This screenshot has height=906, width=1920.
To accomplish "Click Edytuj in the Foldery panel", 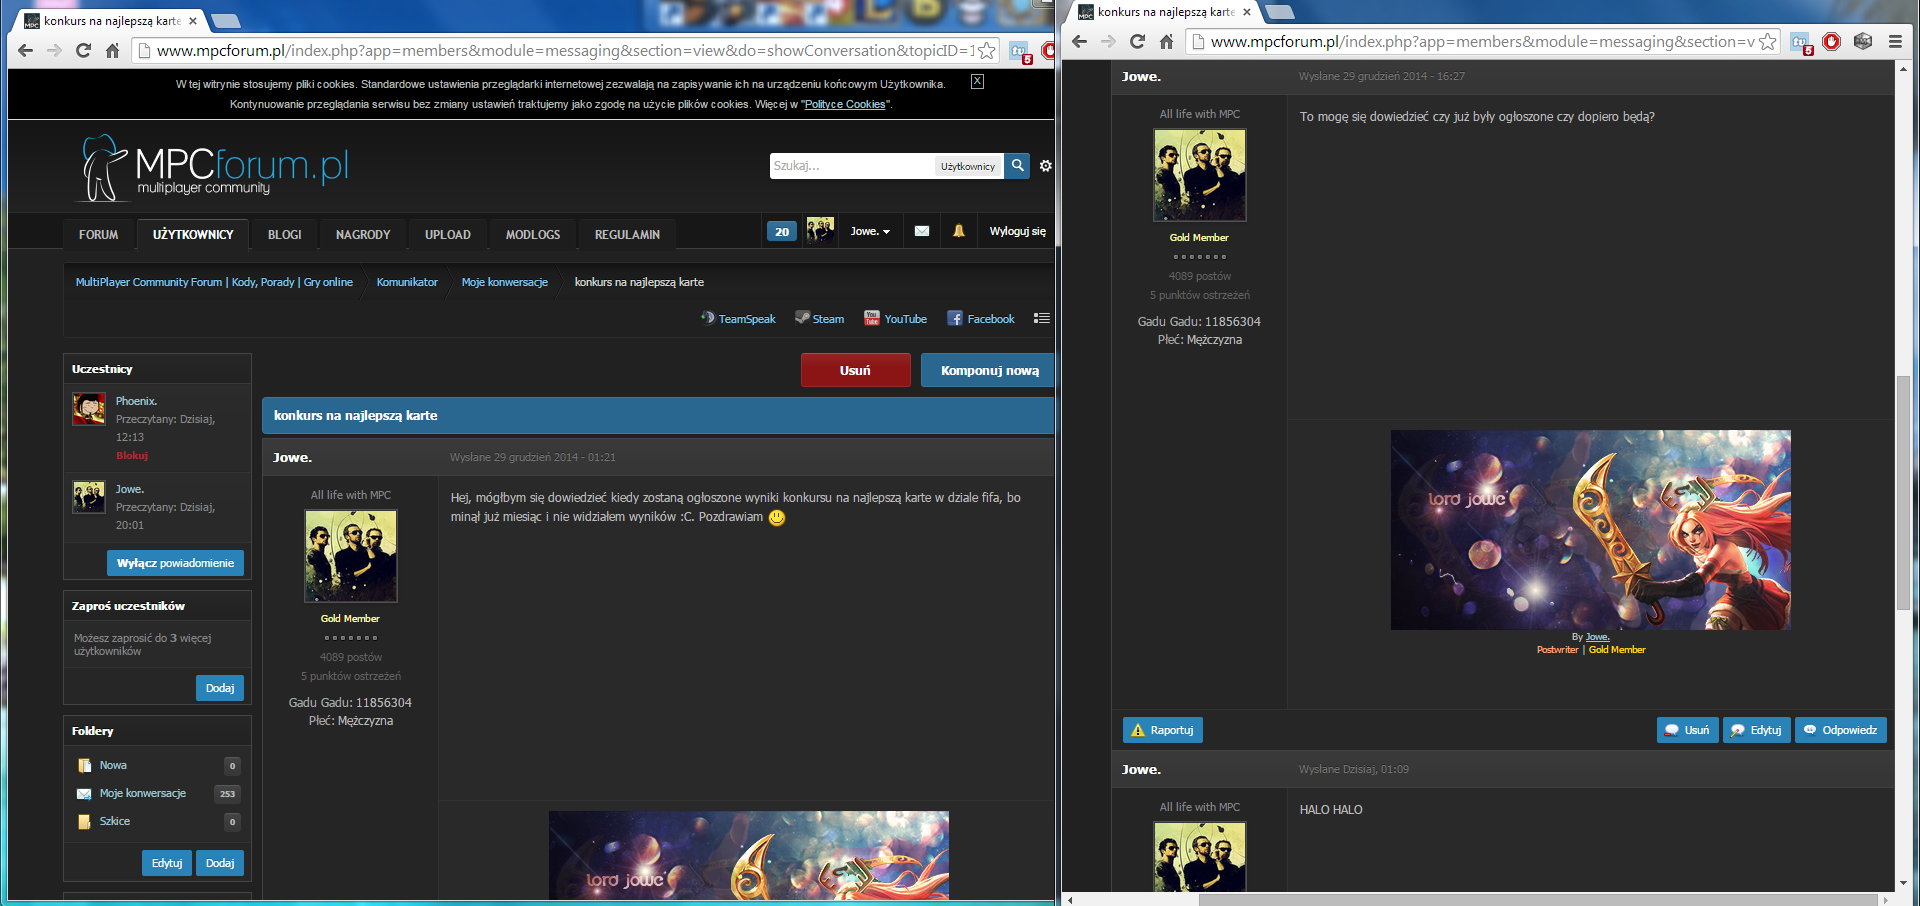I will 167,863.
